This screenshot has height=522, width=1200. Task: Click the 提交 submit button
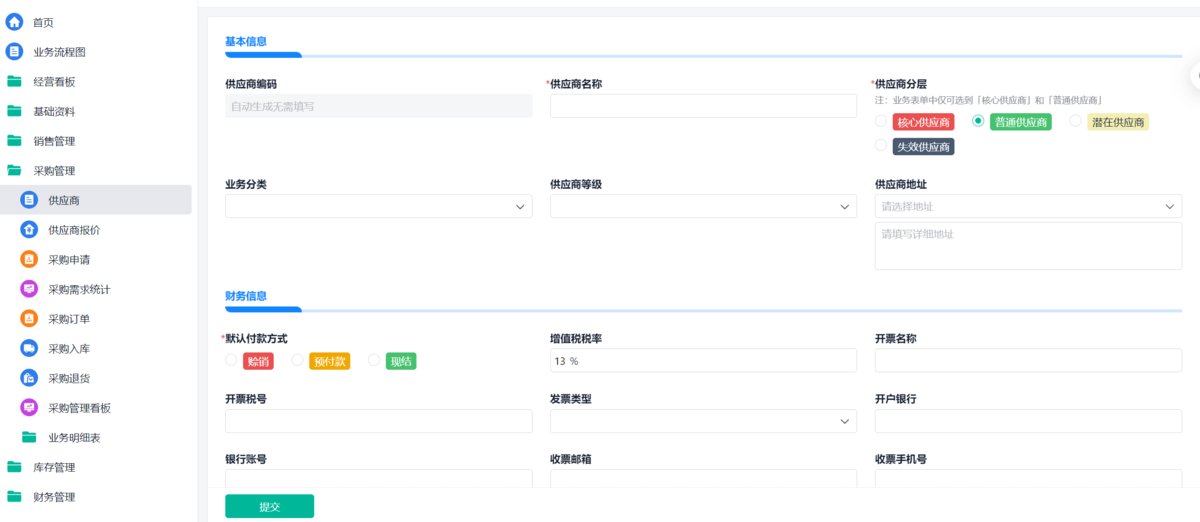[x=269, y=506]
